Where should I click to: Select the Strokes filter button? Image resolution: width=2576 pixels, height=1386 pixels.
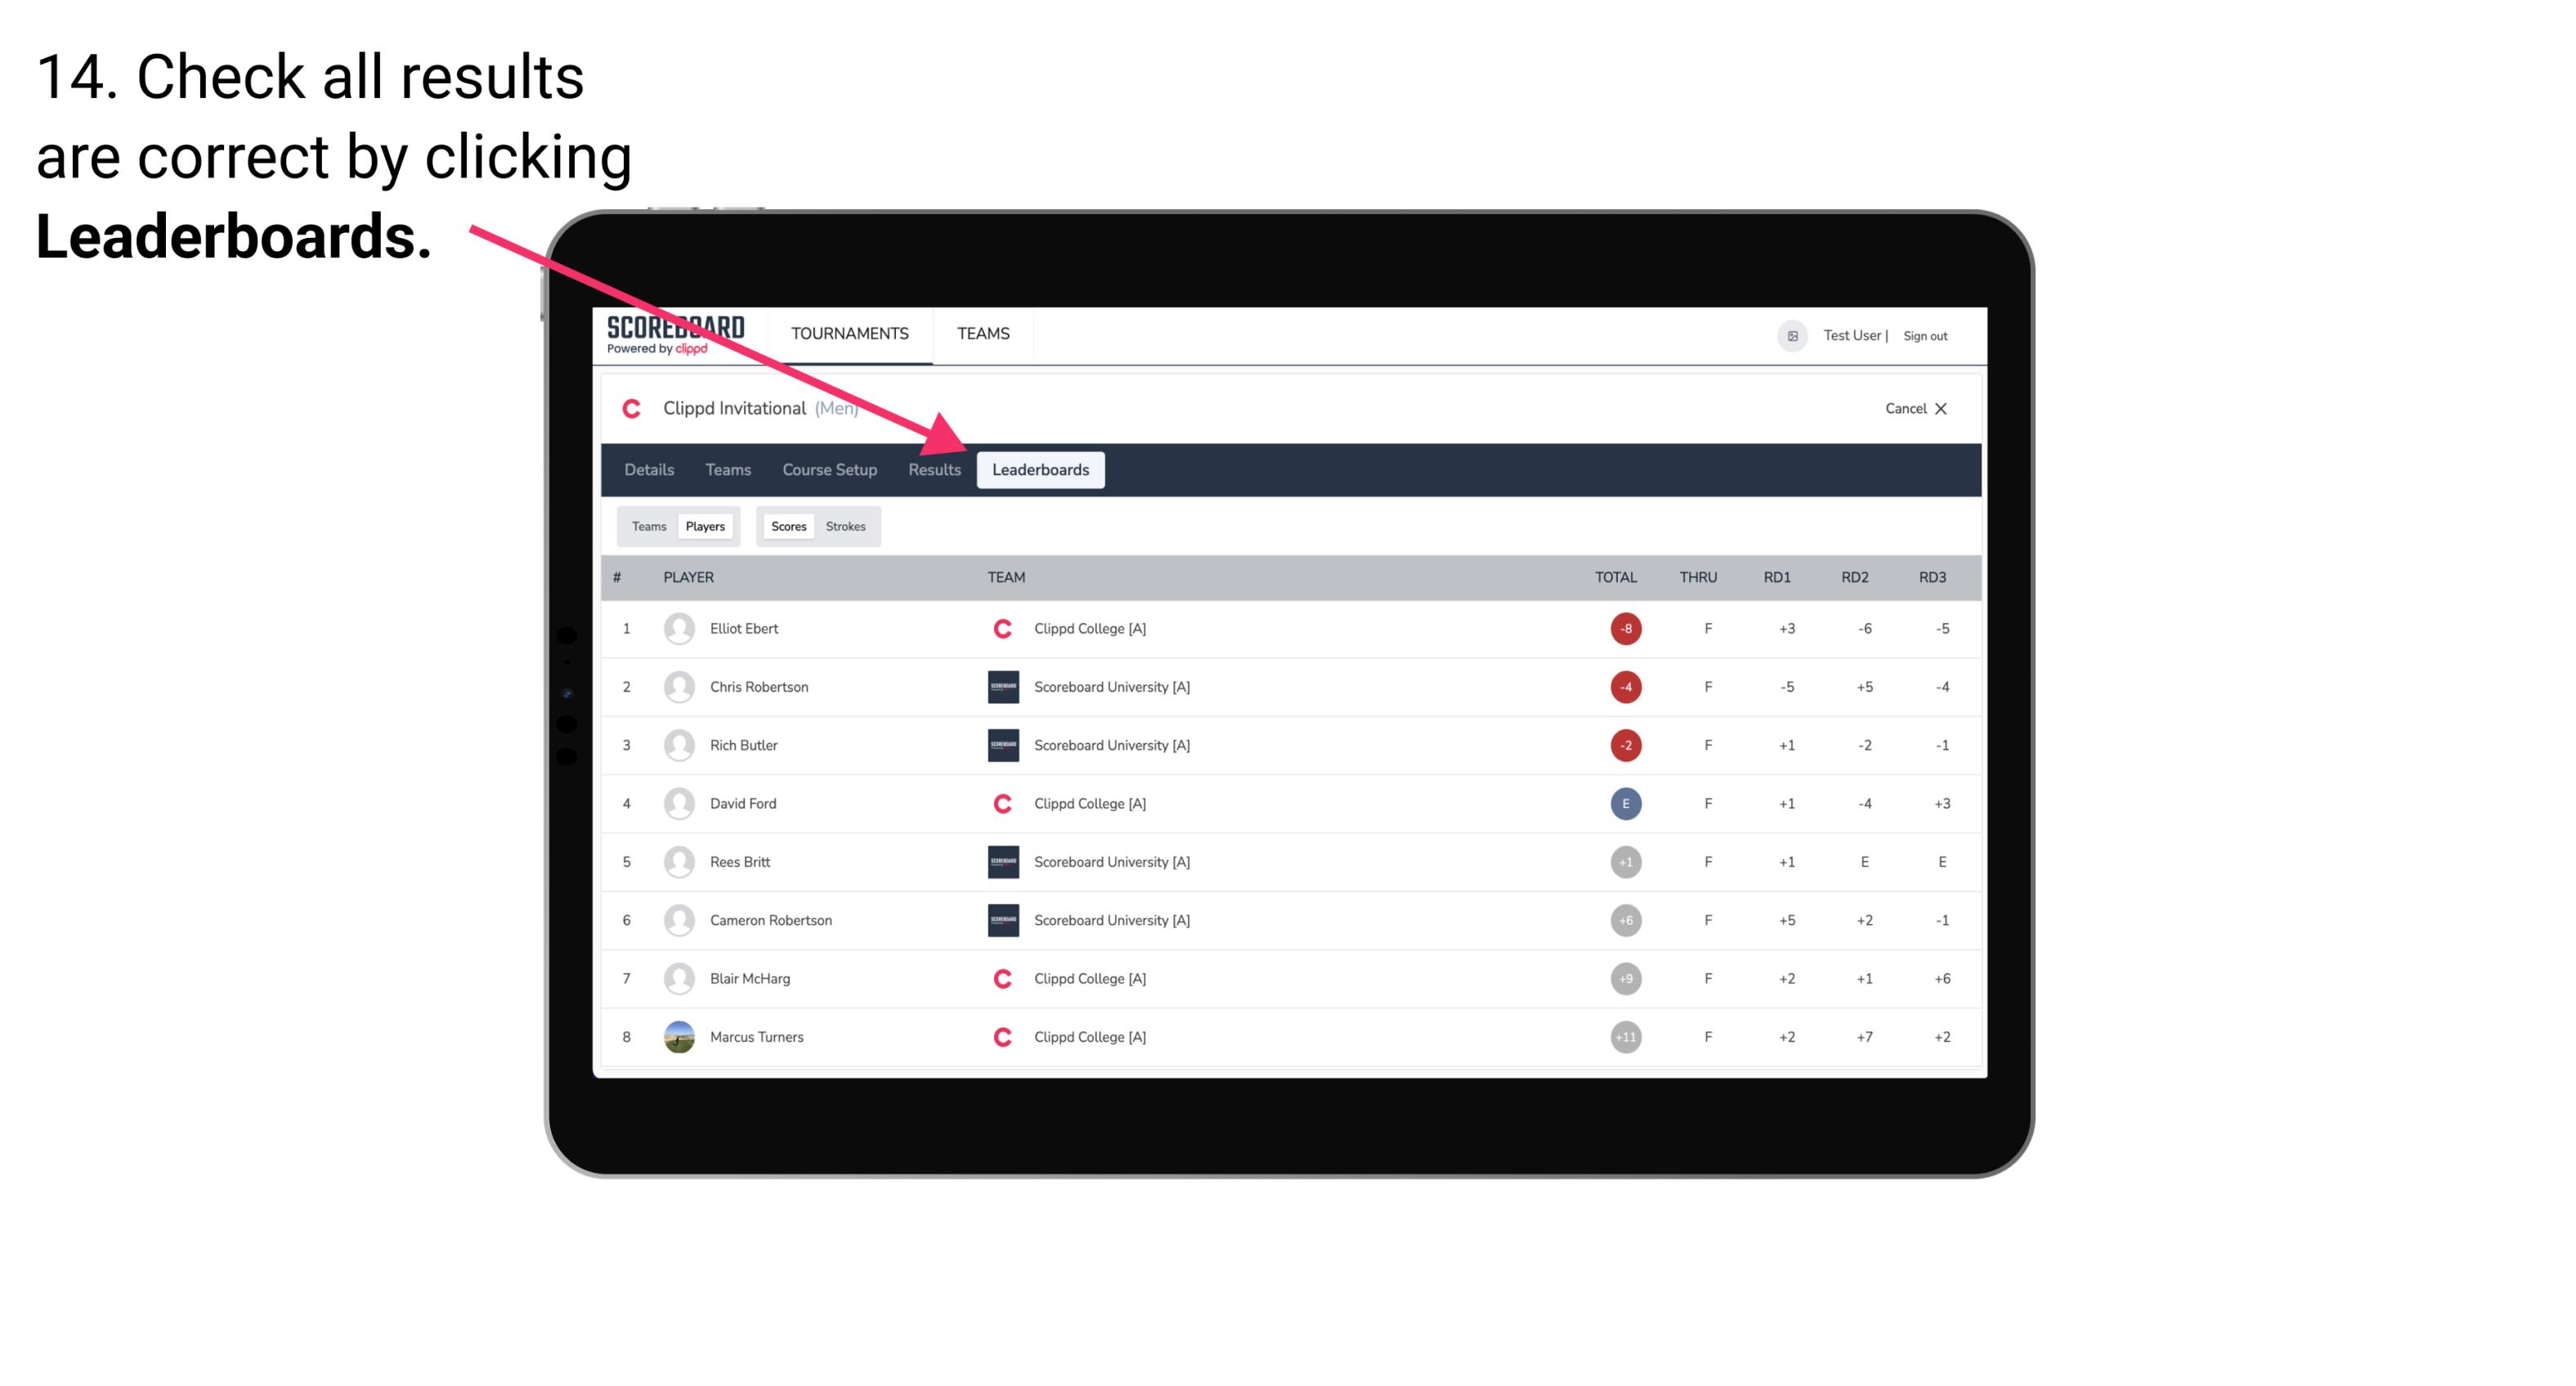[848, 526]
